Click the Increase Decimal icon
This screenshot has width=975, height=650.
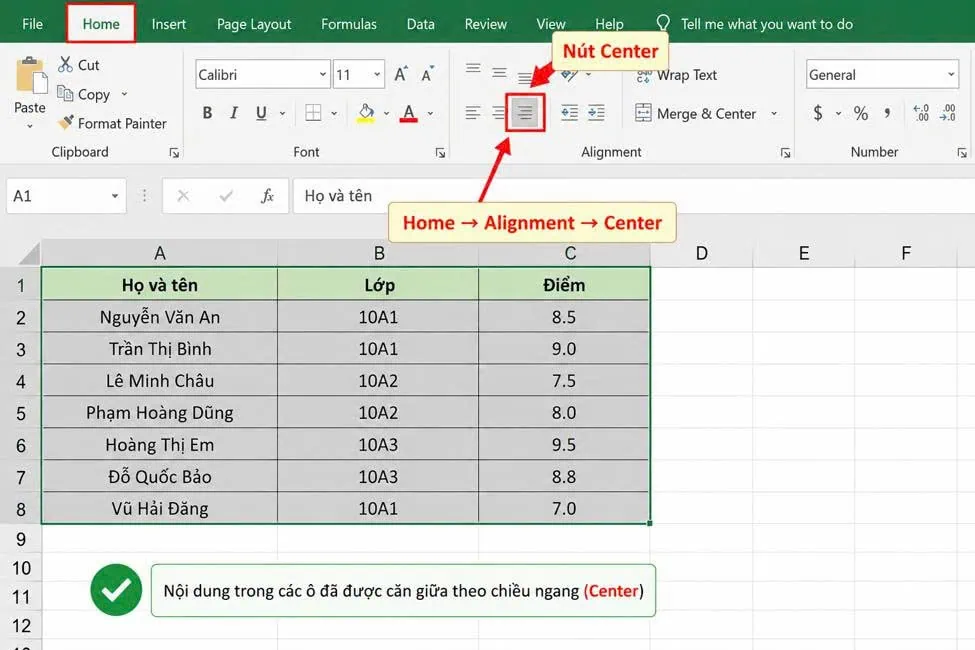[921, 113]
